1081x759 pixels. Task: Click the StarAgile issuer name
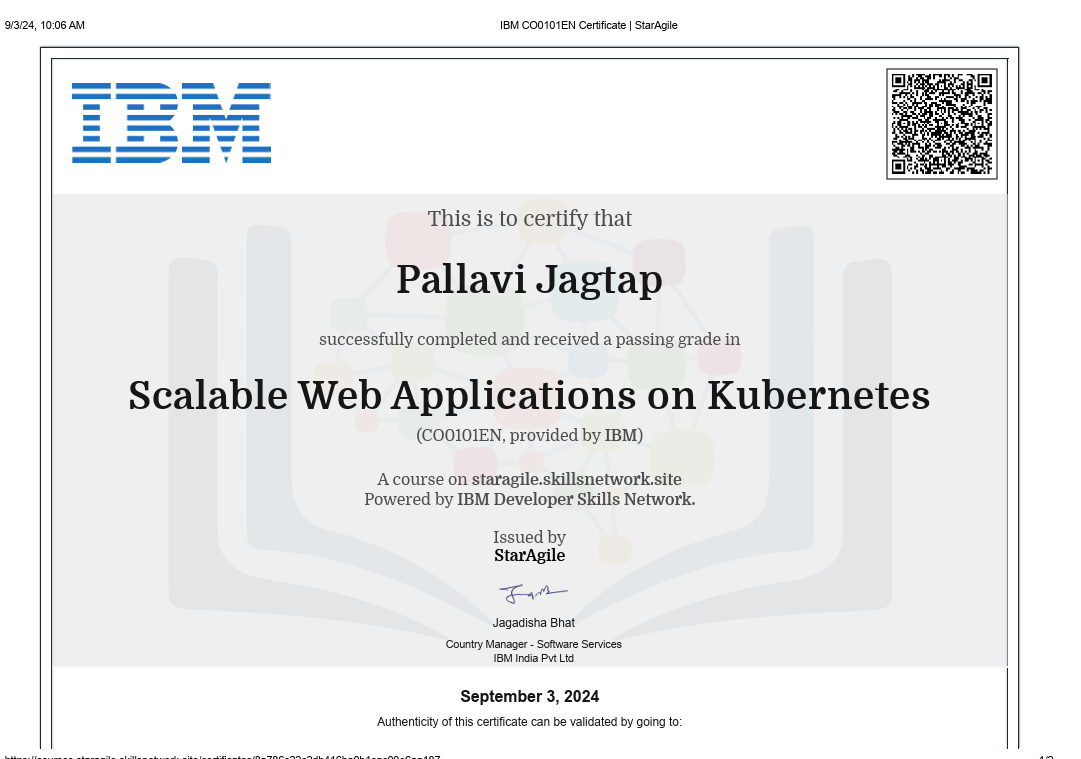pos(529,556)
